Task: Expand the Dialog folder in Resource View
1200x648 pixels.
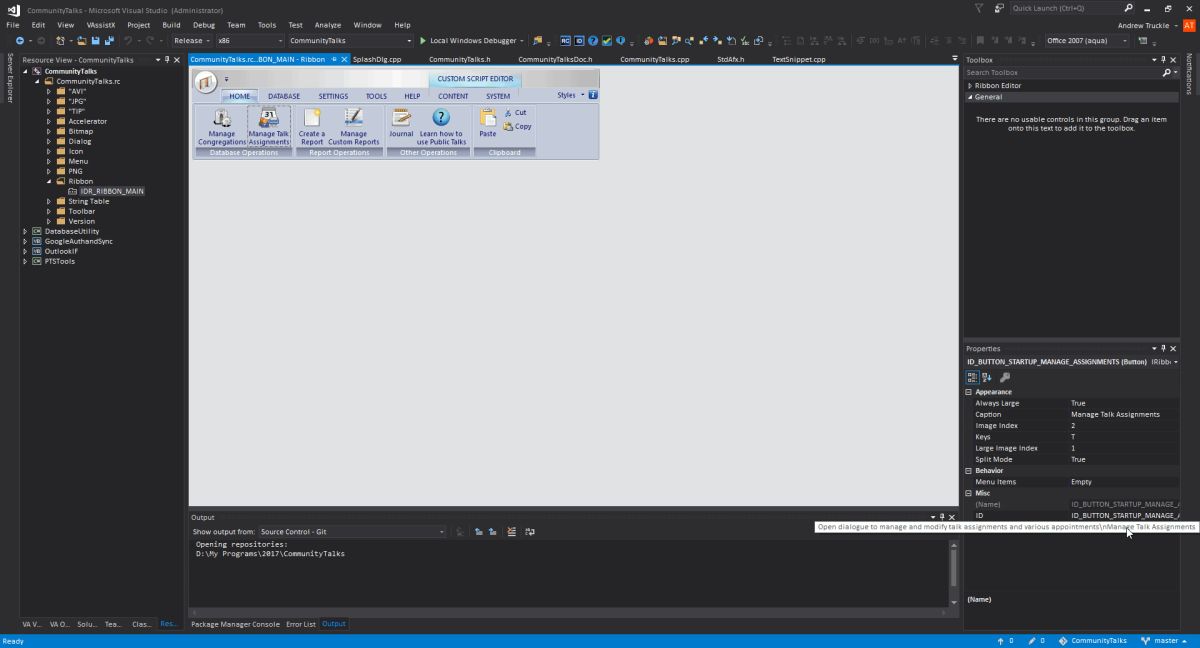Action: [48, 141]
